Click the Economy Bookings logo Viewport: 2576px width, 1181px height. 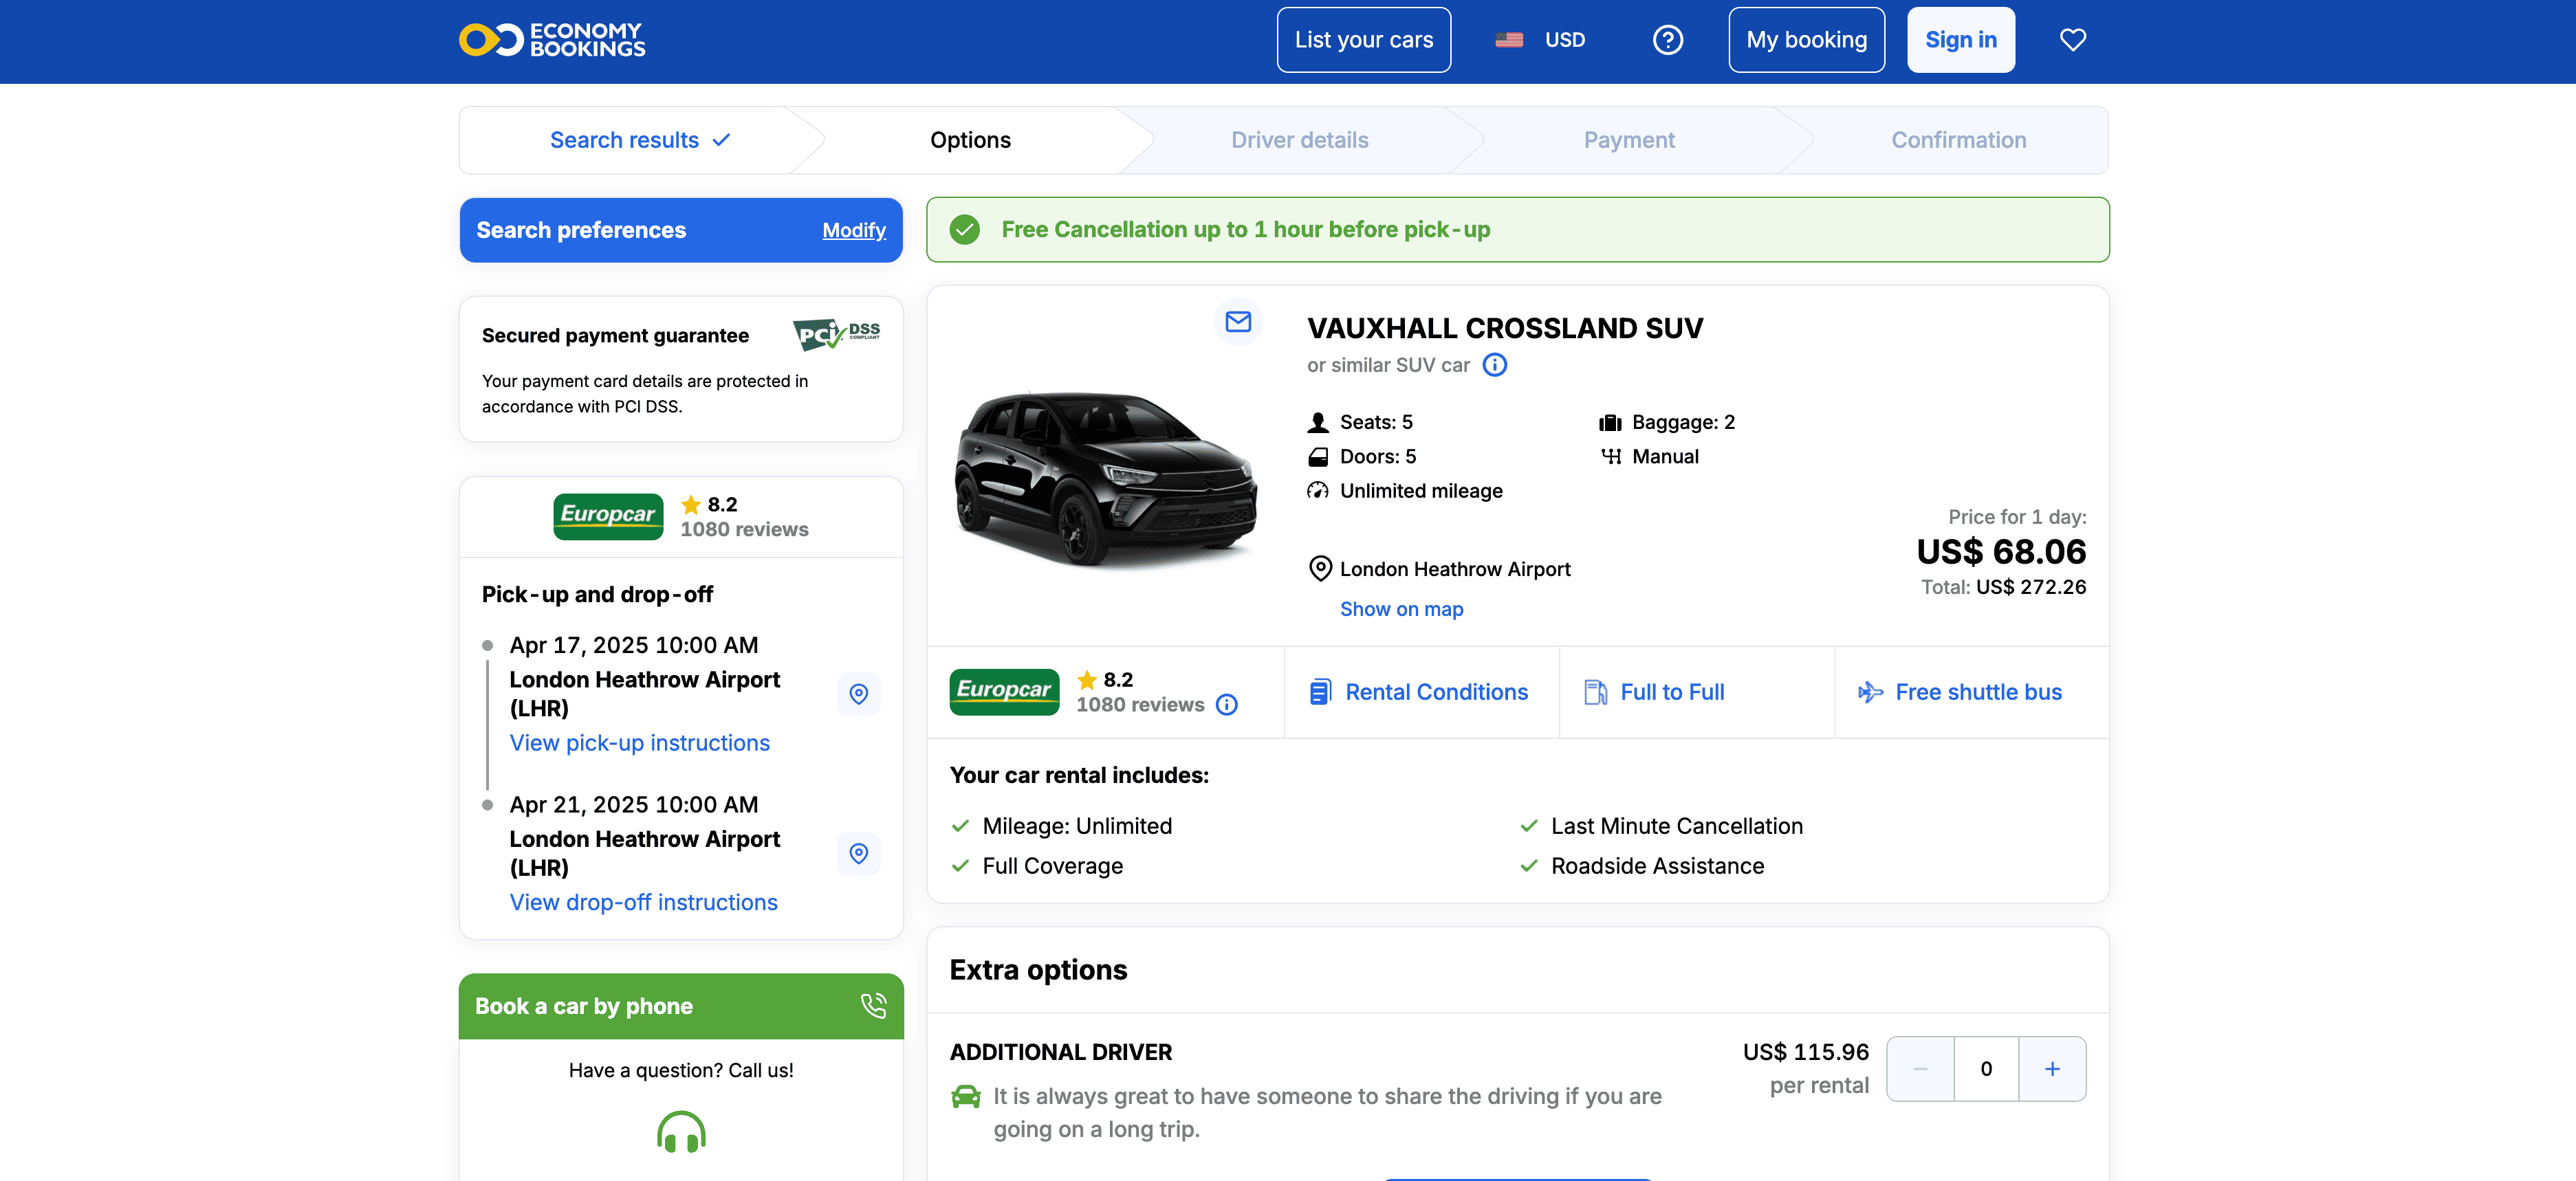[552, 40]
